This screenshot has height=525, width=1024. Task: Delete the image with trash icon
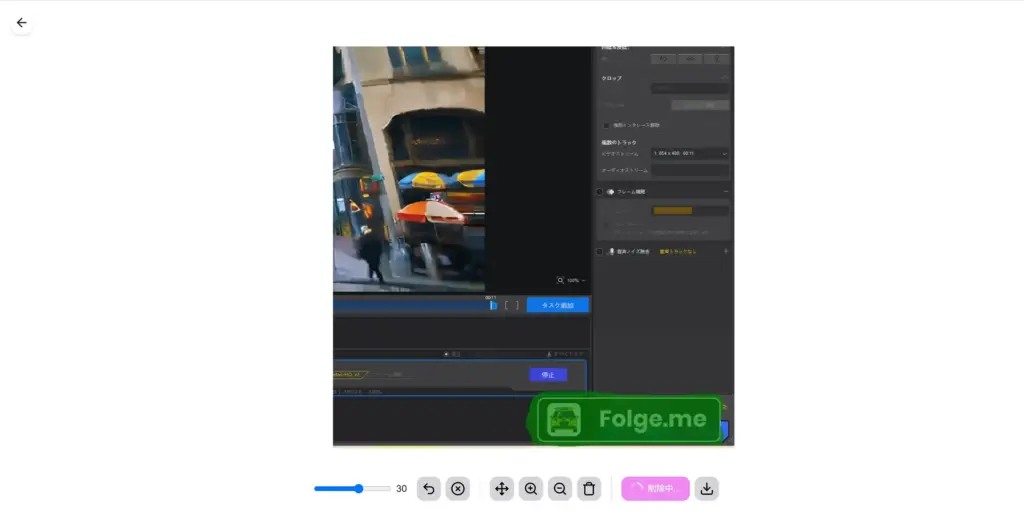(589, 488)
